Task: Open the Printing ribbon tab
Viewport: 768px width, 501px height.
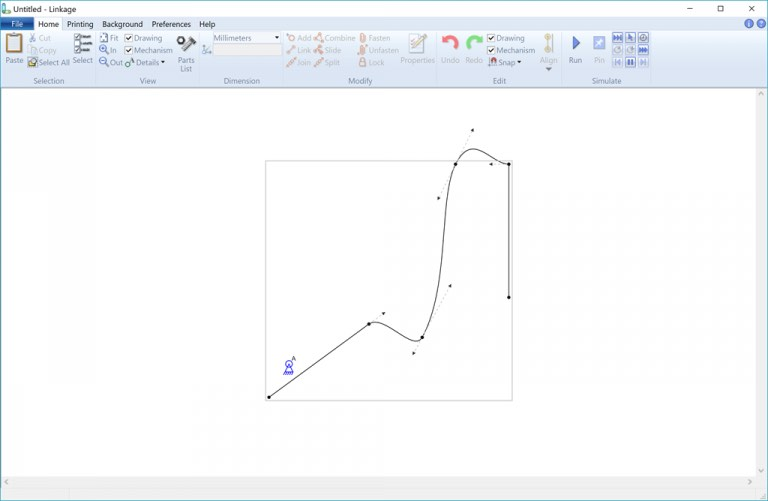Action: tap(80, 24)
